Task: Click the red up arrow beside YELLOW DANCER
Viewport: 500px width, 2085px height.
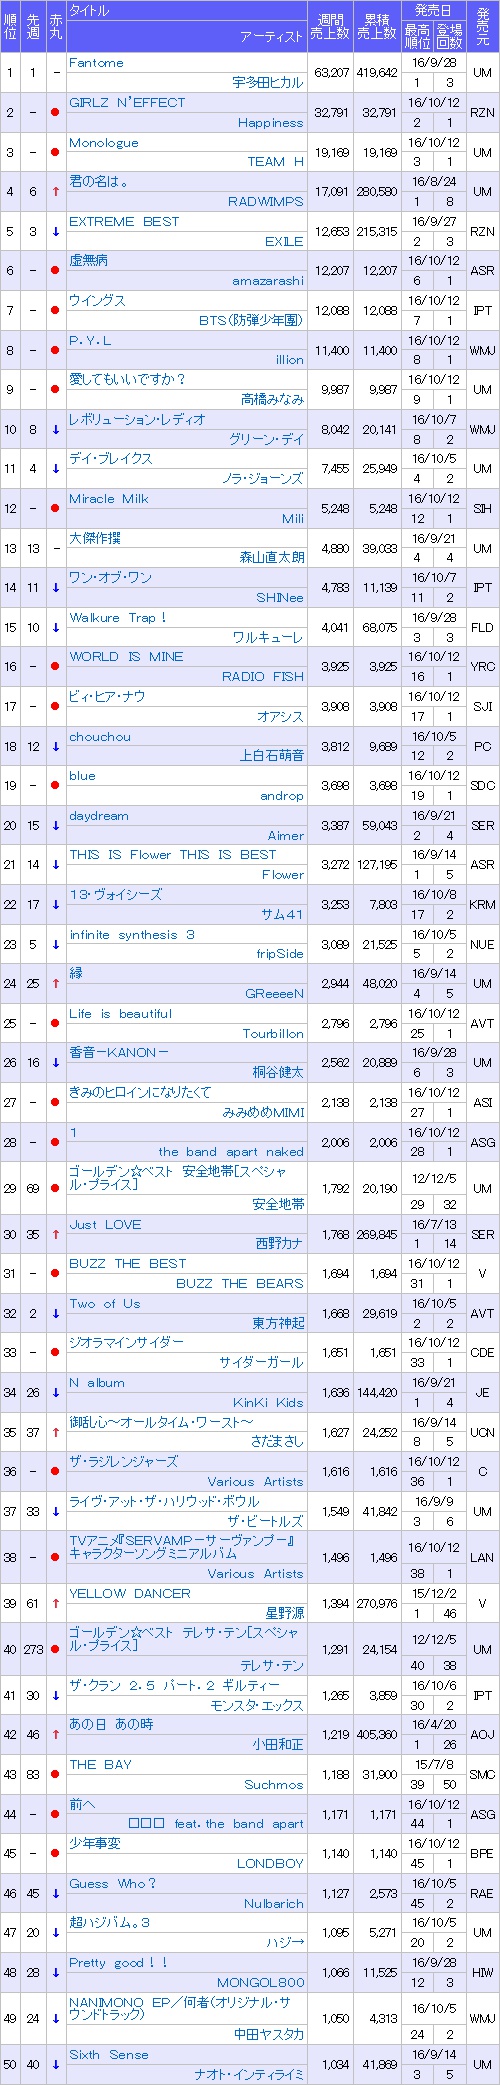Action: tap(55, 1604)
